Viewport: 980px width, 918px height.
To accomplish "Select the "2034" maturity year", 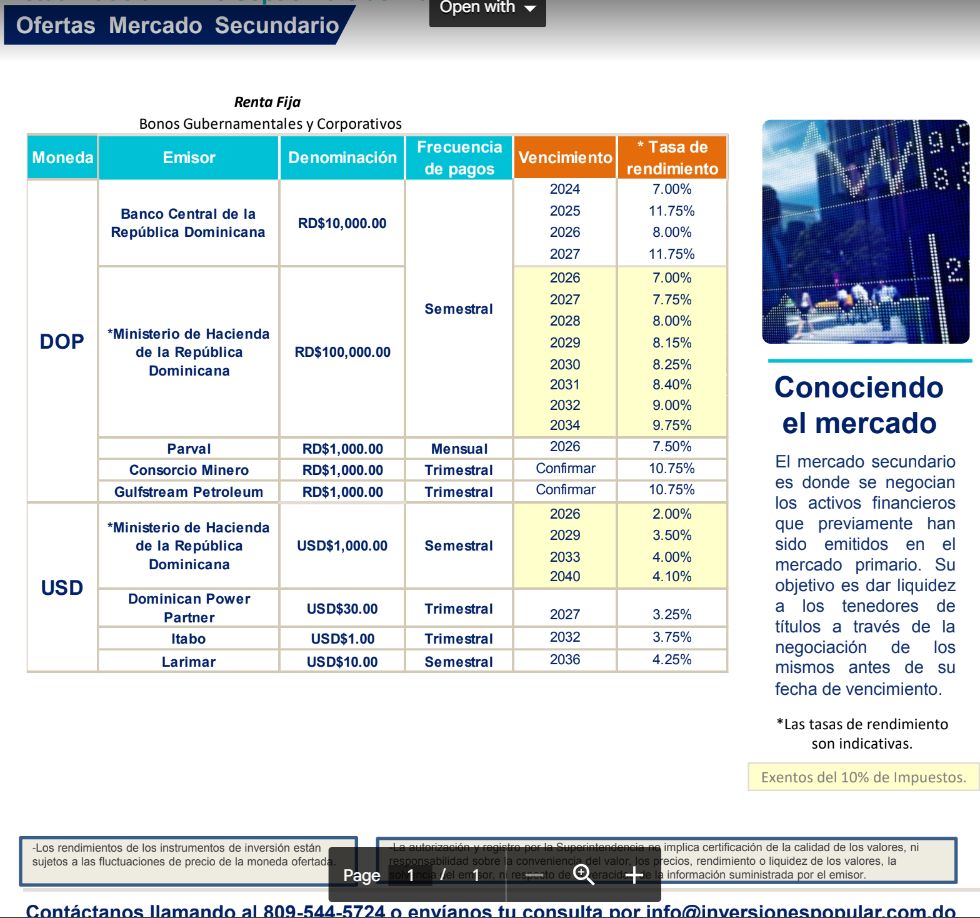I will coord(565,425).
